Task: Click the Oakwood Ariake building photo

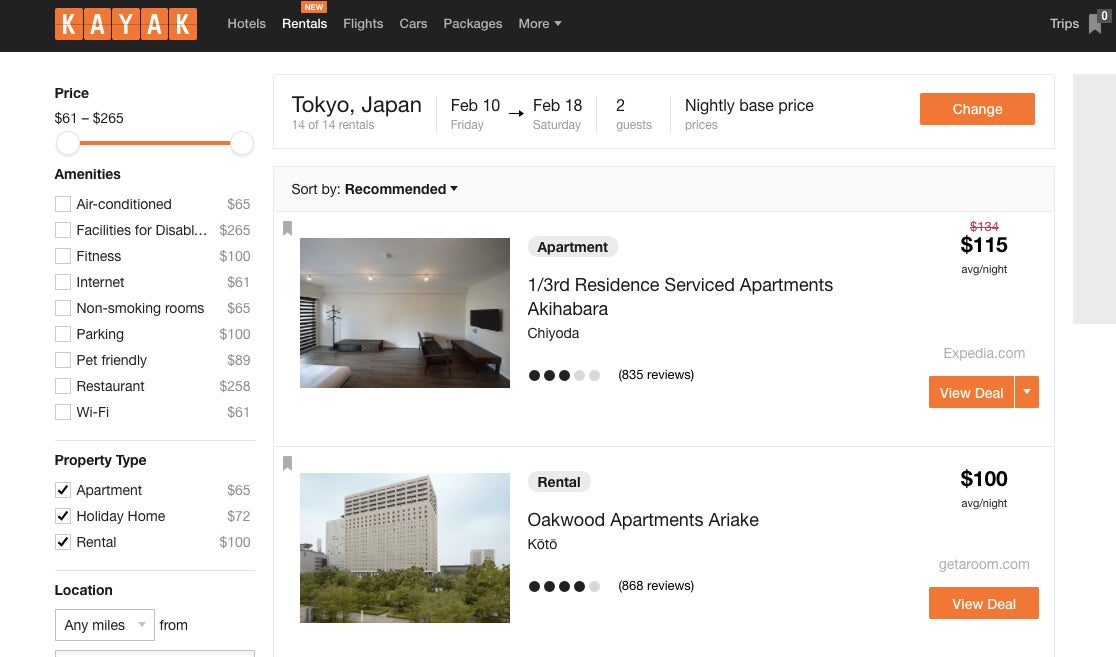Action: (x=405, y=548)
